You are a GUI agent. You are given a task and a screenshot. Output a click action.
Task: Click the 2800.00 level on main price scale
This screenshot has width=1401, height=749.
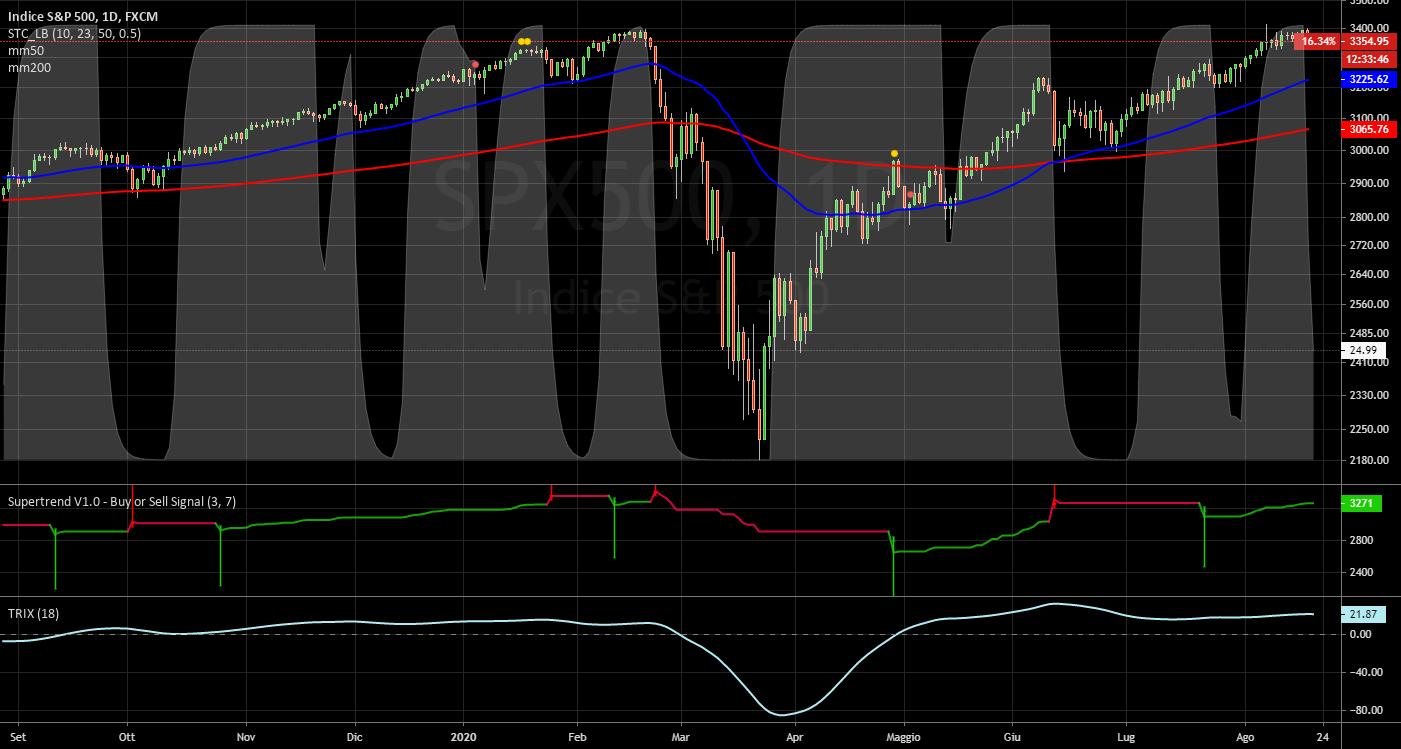(x=1369, y=217)
